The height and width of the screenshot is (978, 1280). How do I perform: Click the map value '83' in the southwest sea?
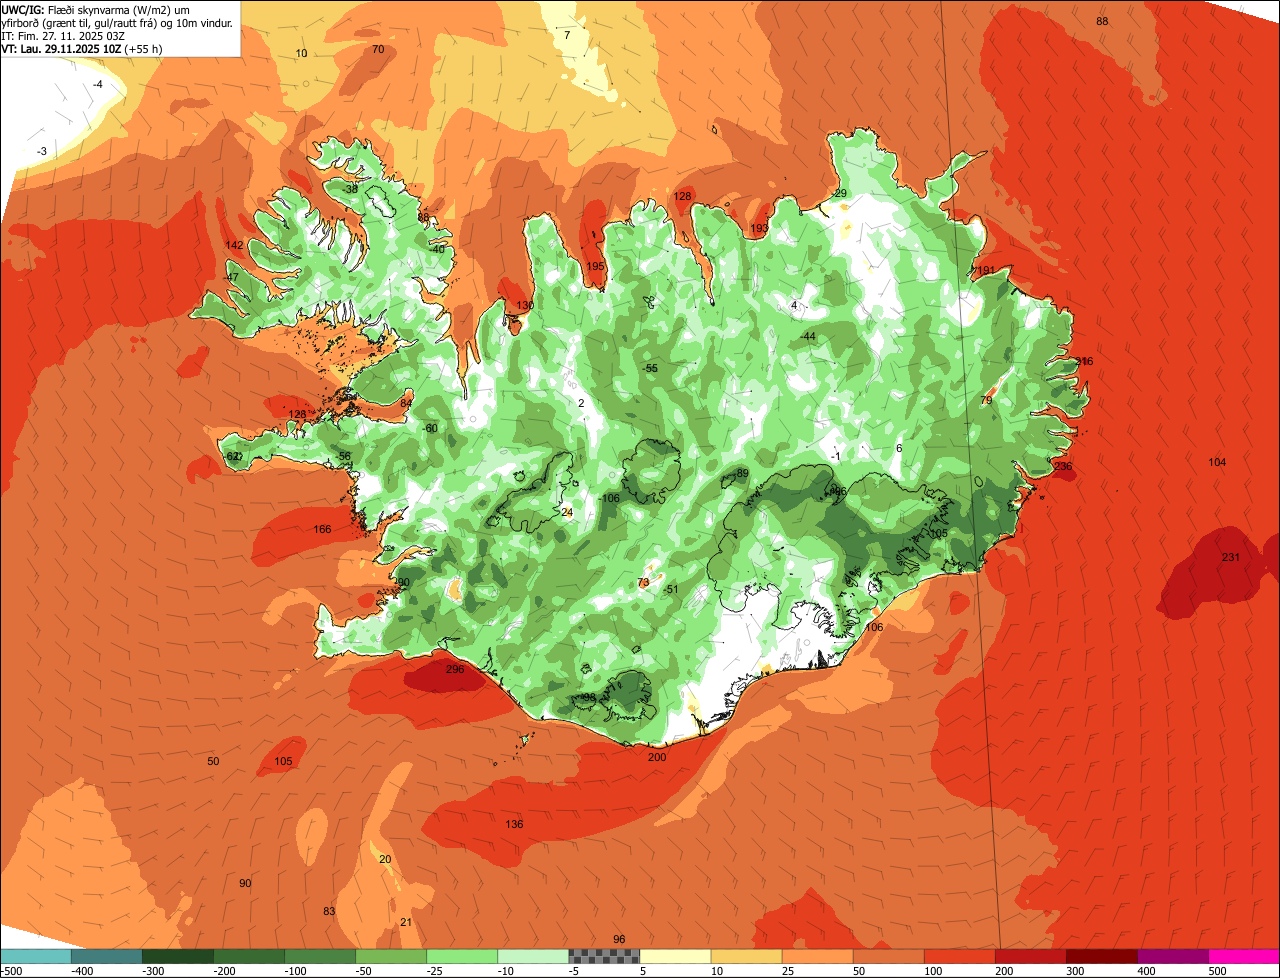point(329,912)
